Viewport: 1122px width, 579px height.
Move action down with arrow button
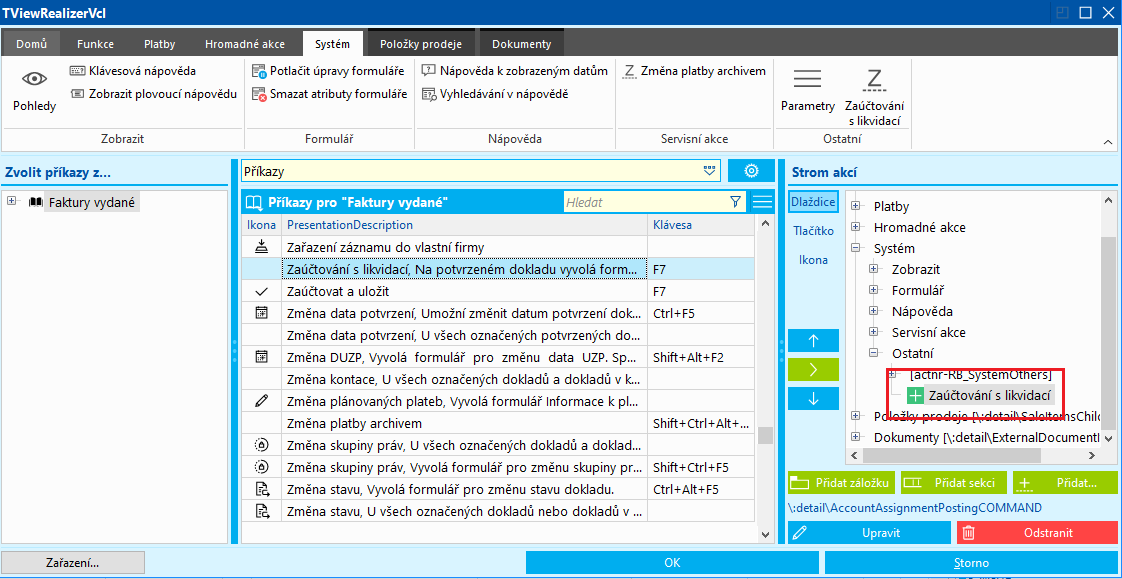point(813,399)
